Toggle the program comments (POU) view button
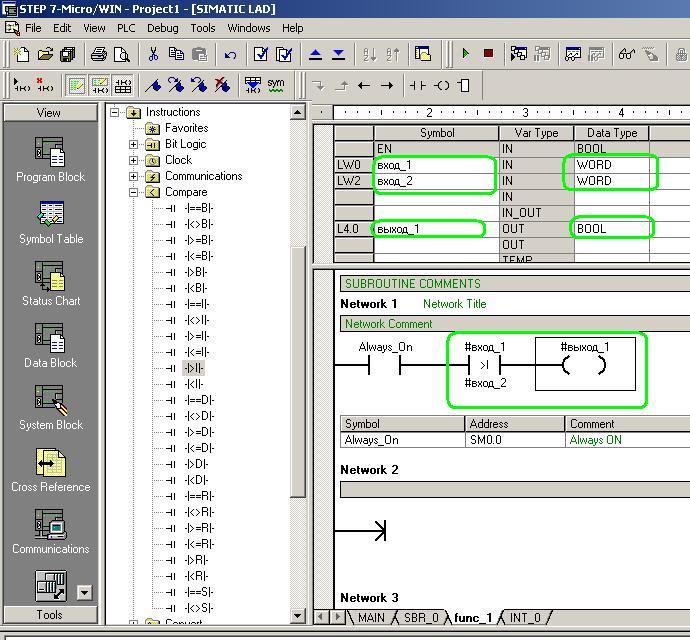Image resolution: width=690 pixels, height=640 pixels. click(77, 85)
